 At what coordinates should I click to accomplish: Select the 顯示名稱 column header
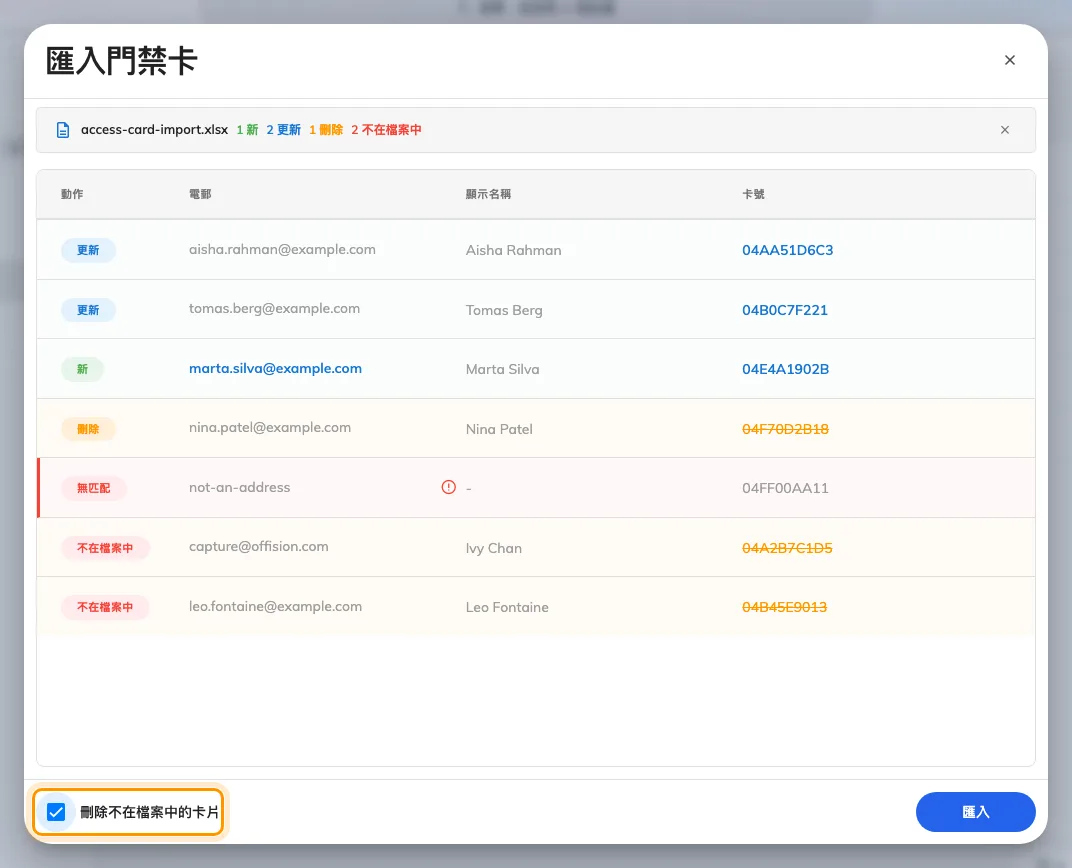pos(488,194)
